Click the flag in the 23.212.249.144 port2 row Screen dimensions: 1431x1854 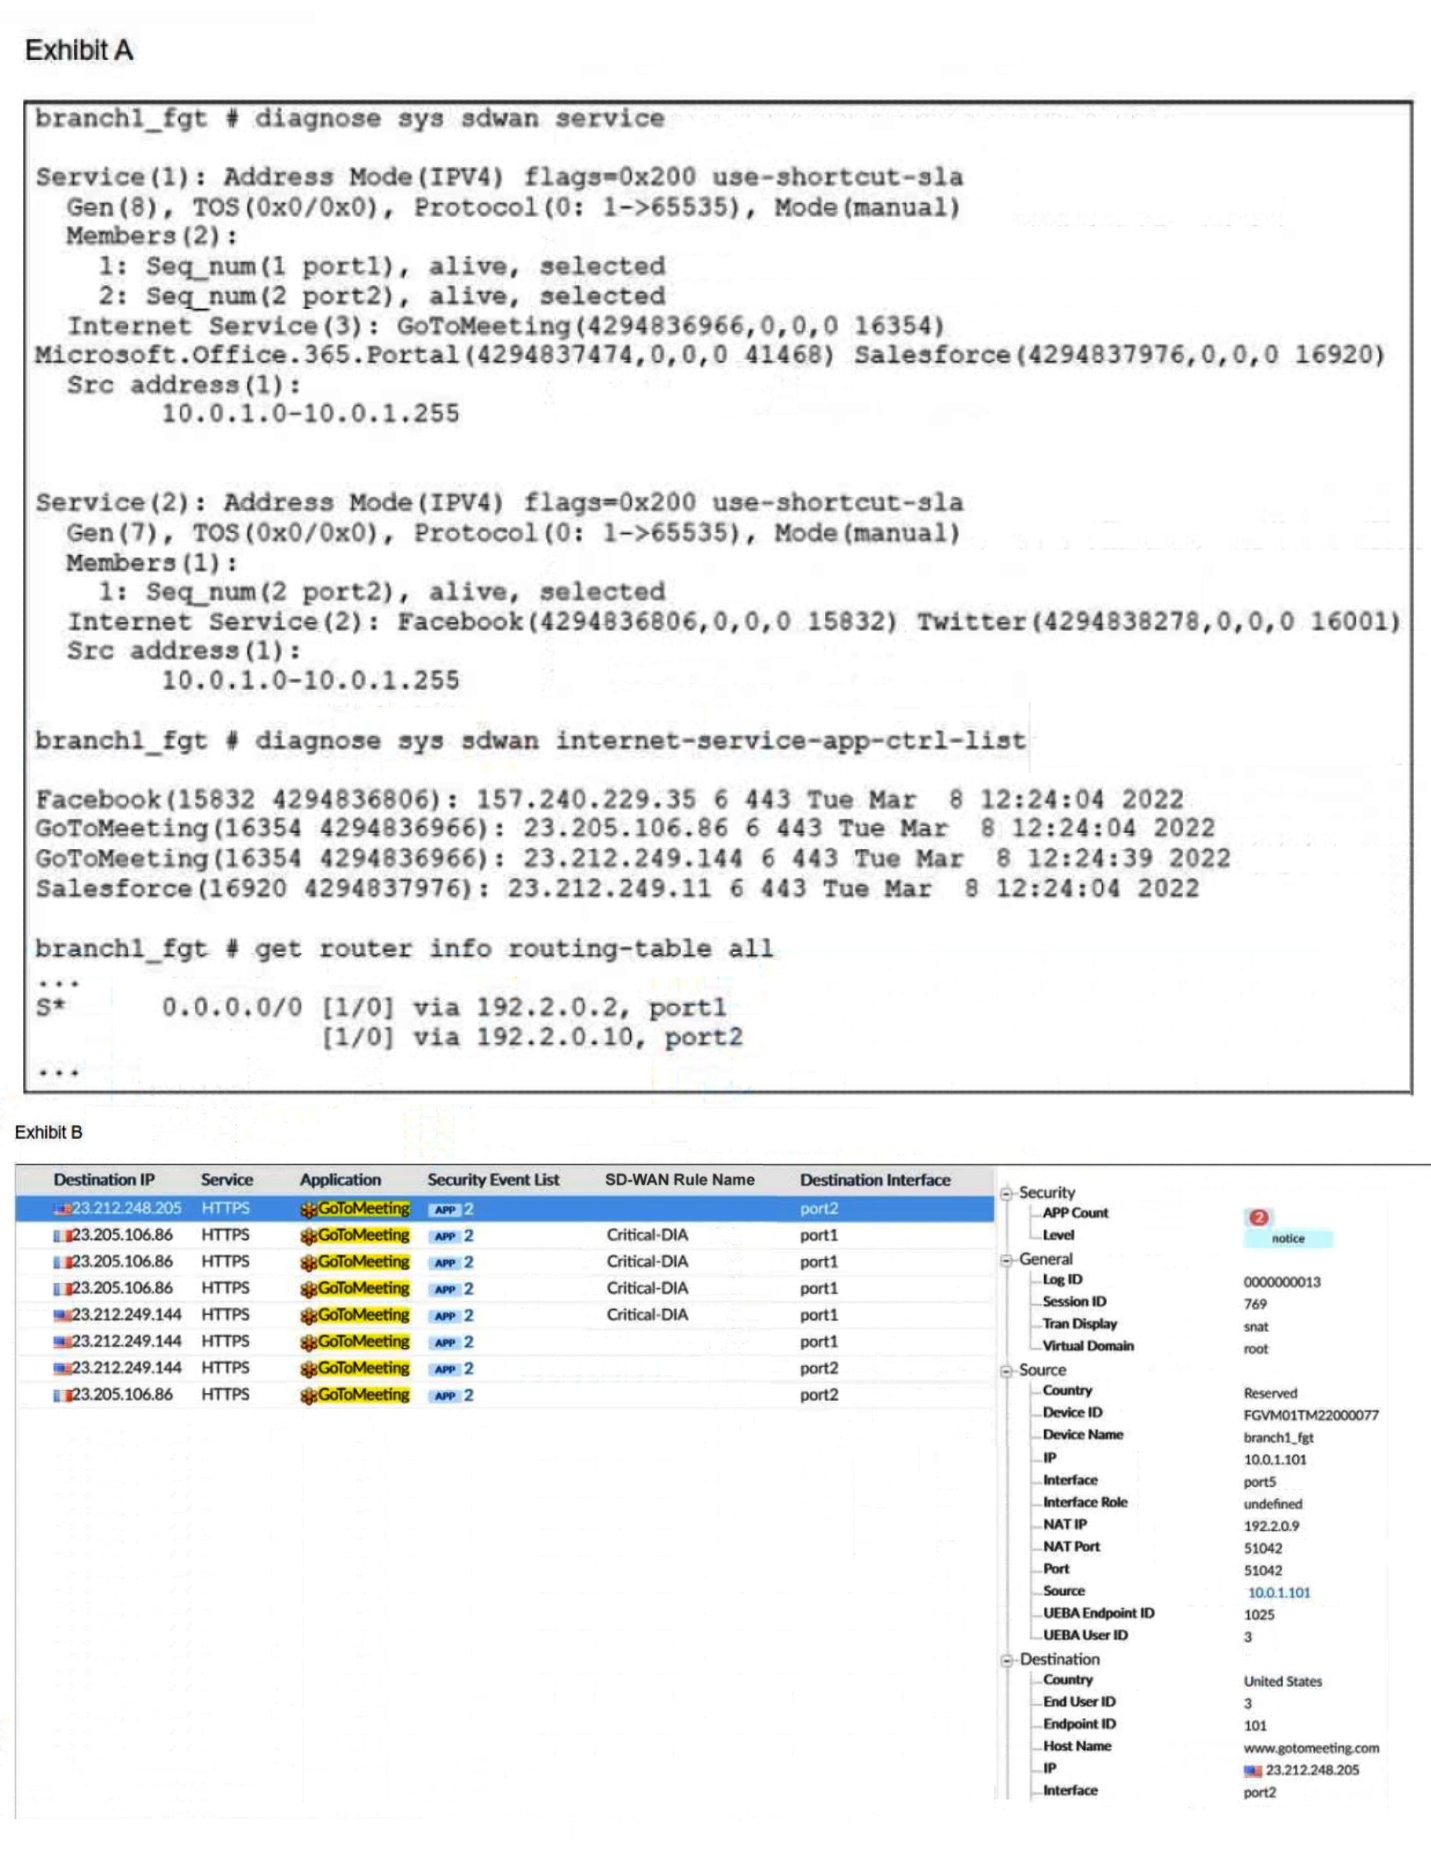point(62,1368)
